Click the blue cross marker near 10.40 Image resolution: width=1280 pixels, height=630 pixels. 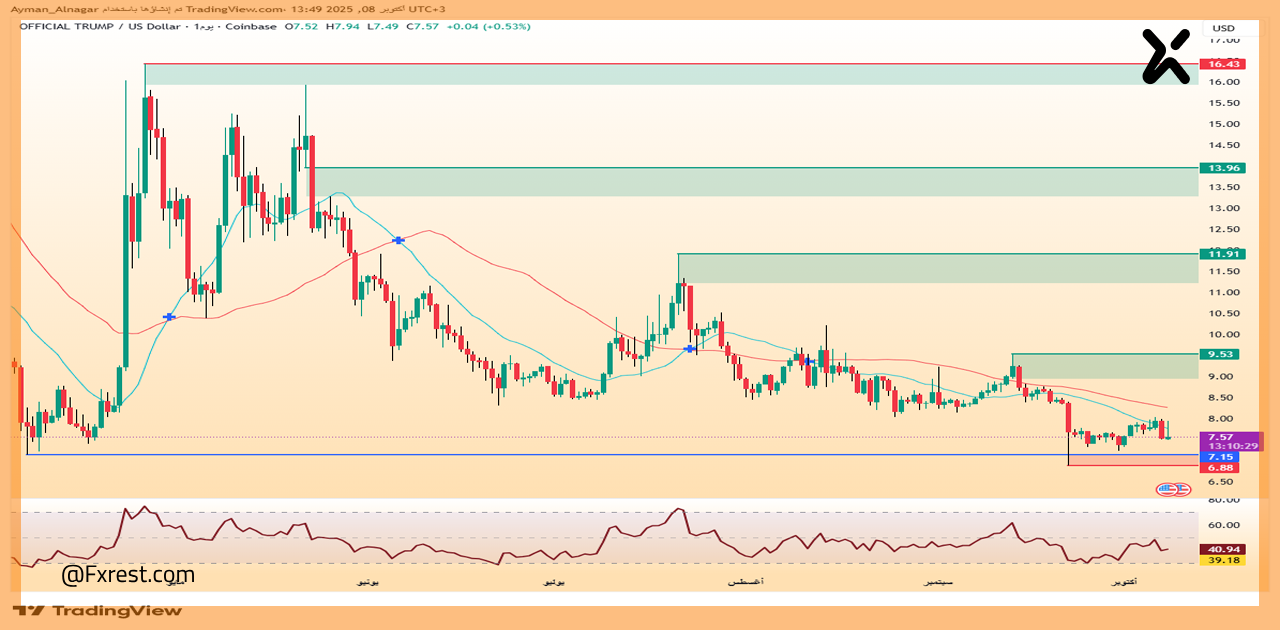[169, 317]
